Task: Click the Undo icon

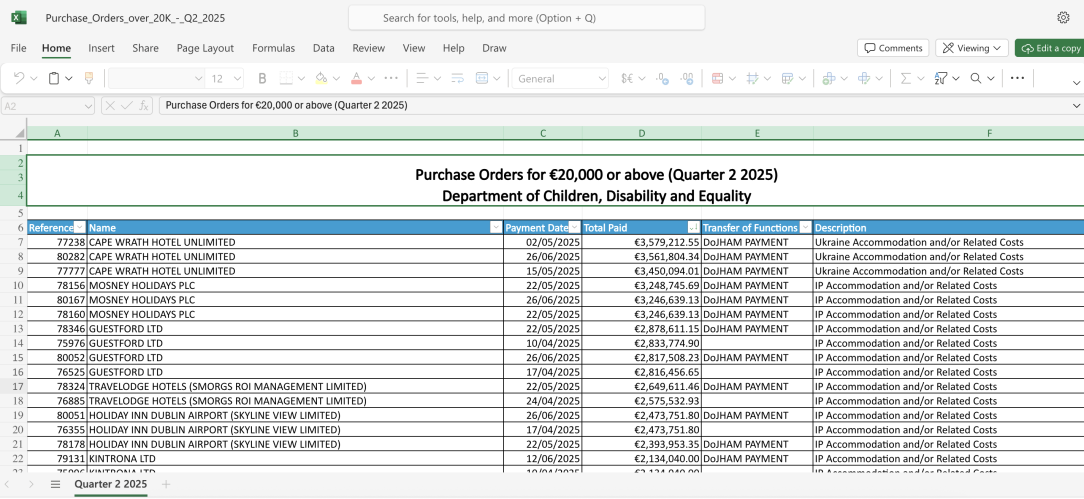Action: tap(19, 78)
